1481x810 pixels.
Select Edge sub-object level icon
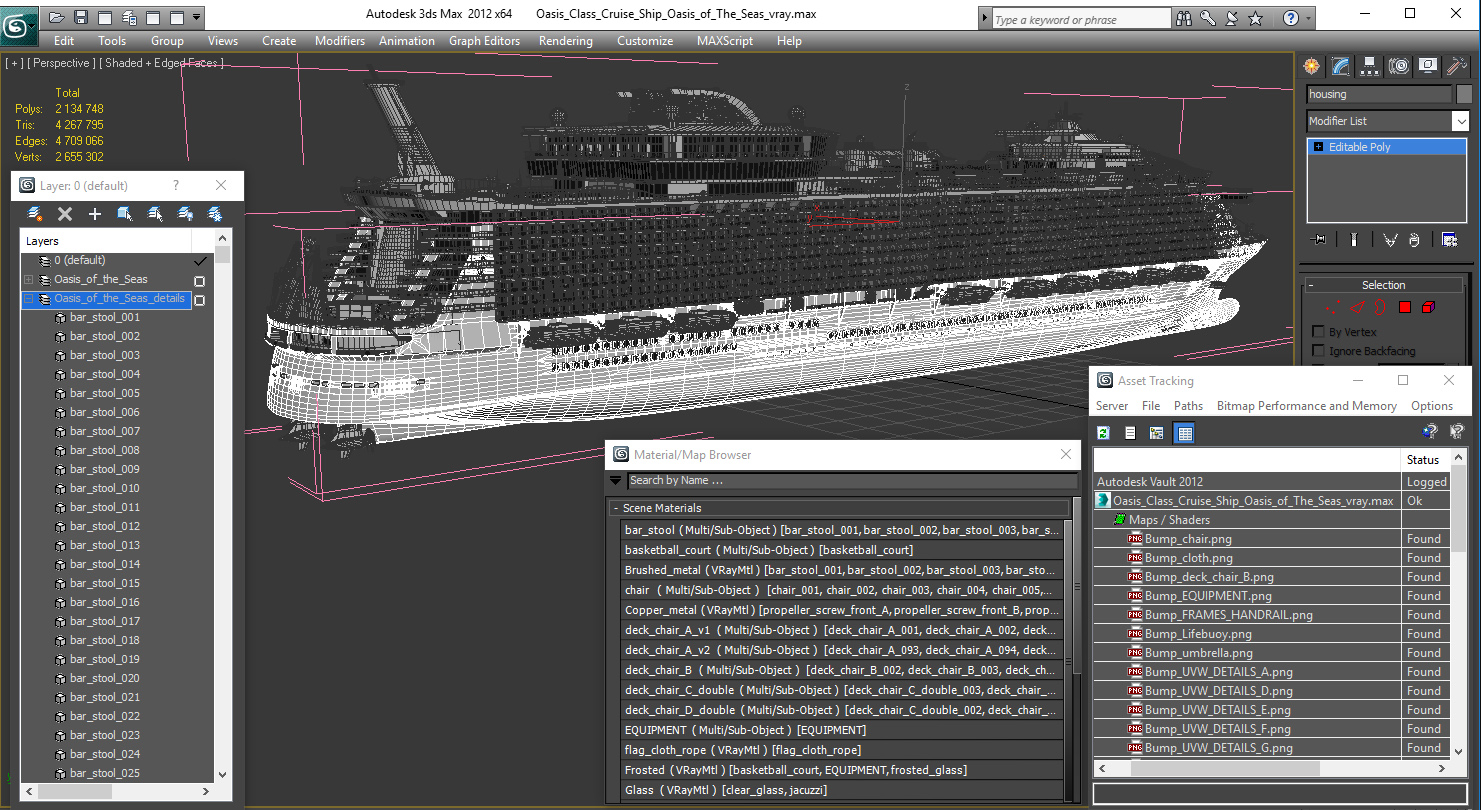tap(1356, 308)
